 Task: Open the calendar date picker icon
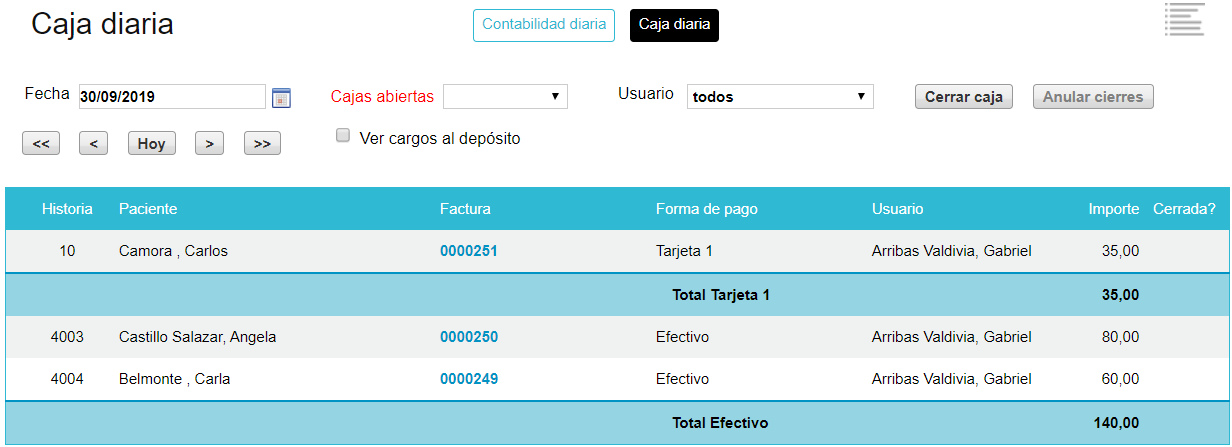click(x=281, y=97)
